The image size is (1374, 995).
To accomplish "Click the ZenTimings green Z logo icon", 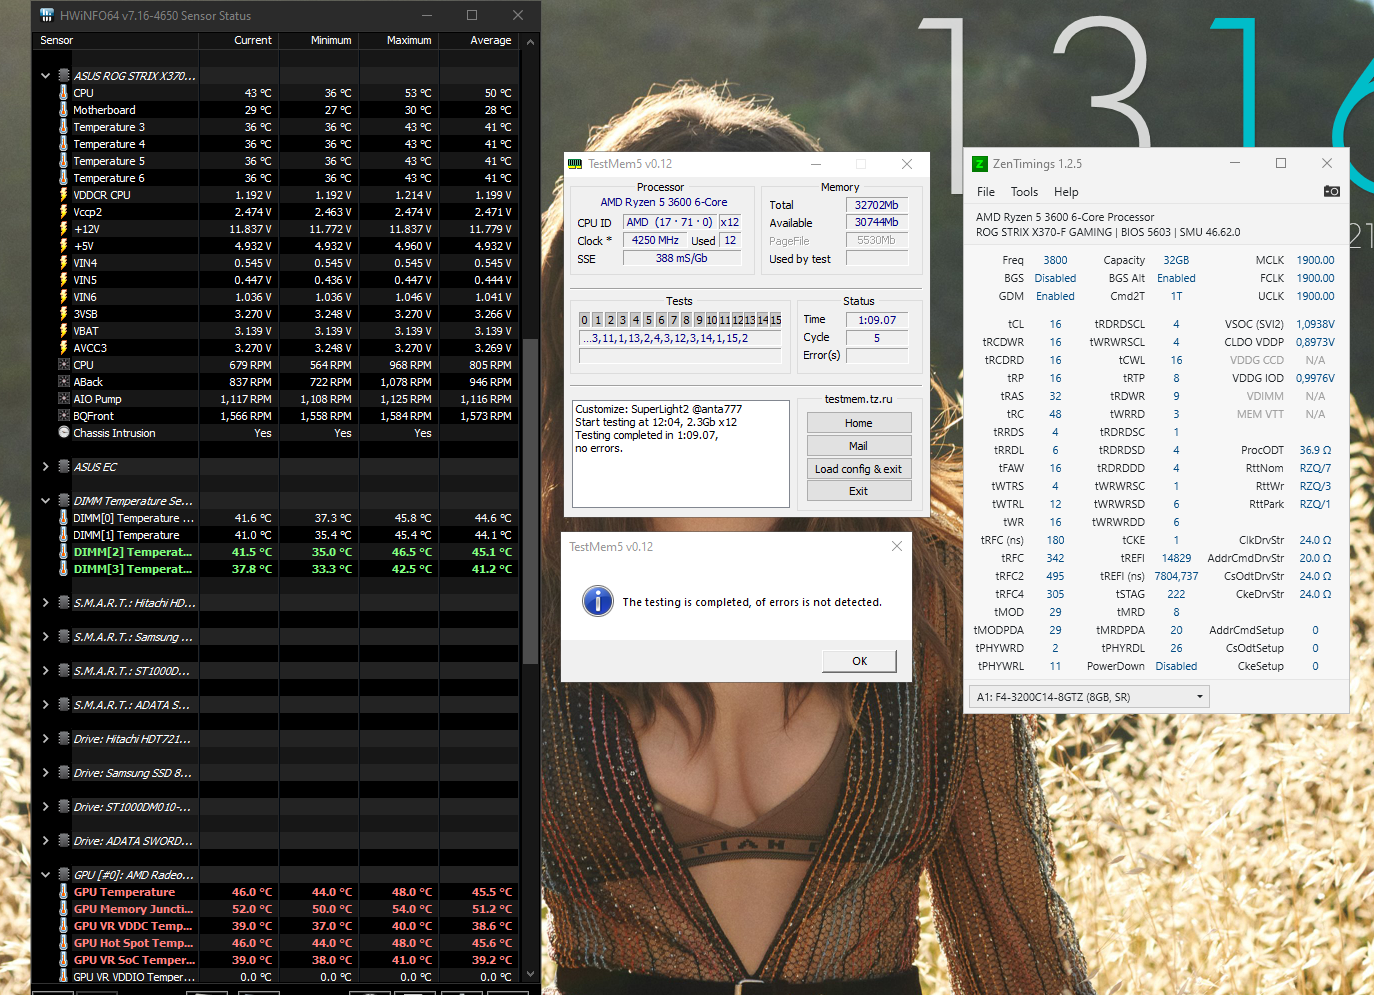I will (x=980, y=164).
